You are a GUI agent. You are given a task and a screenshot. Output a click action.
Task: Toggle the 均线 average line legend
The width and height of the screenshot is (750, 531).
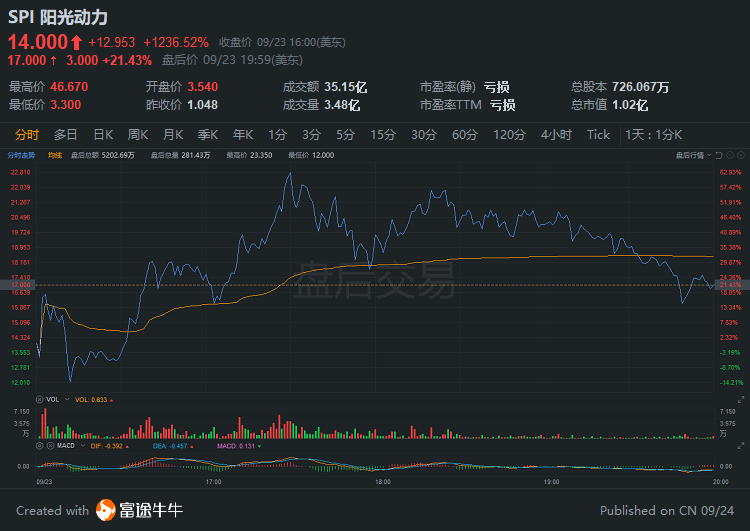[54, 155]
